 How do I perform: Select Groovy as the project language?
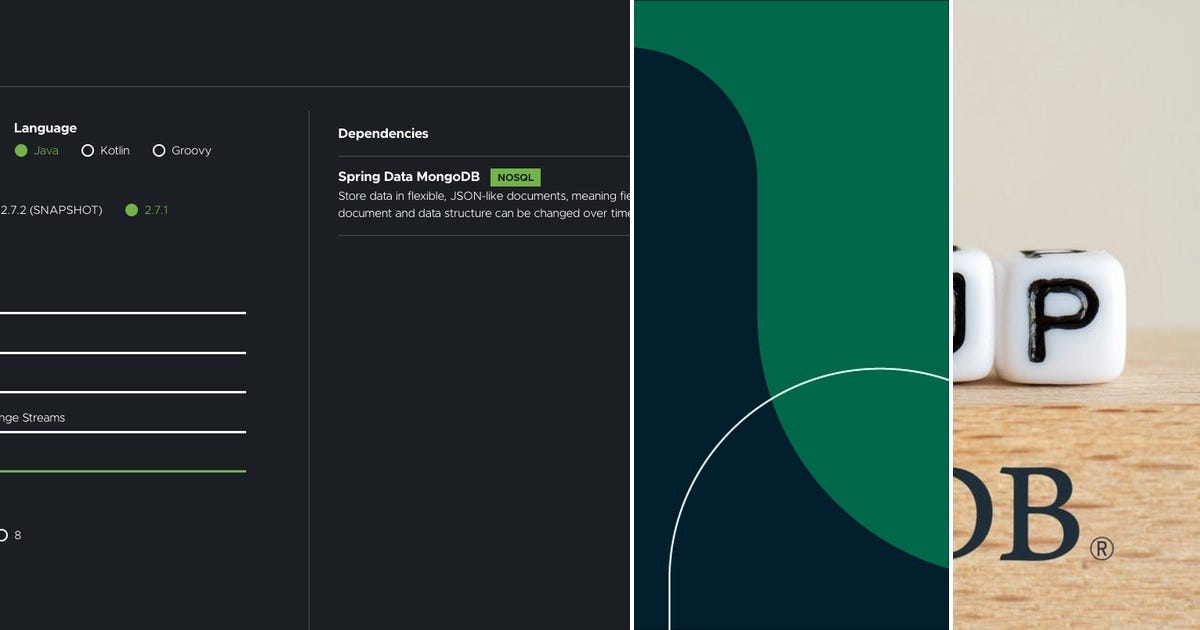159,150
